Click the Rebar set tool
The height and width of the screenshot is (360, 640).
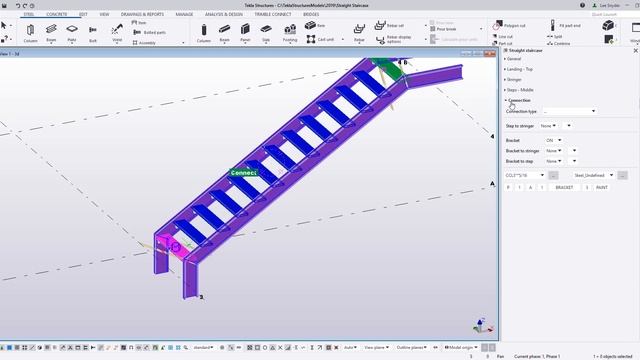point(389,25)
